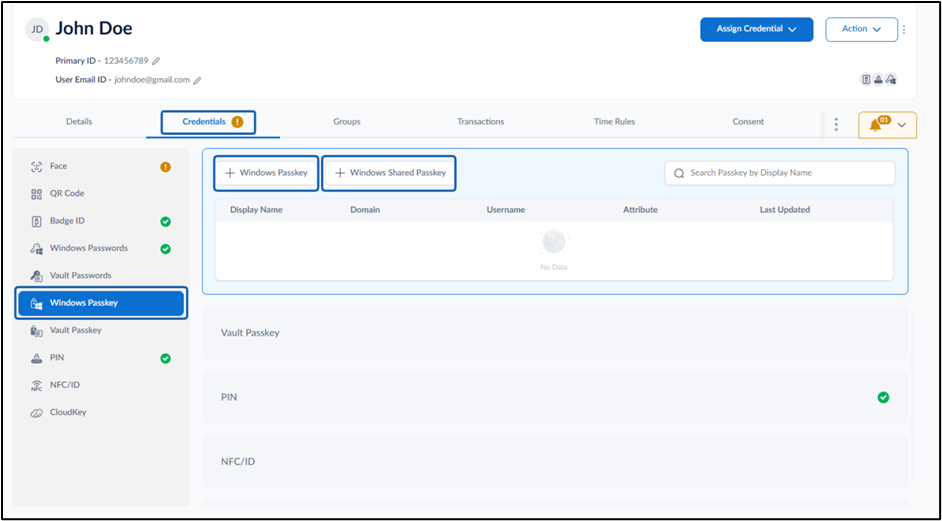The image size is (942, 521).
Task: Select Face in the credentials sidebar
Action: click(101, 166)
